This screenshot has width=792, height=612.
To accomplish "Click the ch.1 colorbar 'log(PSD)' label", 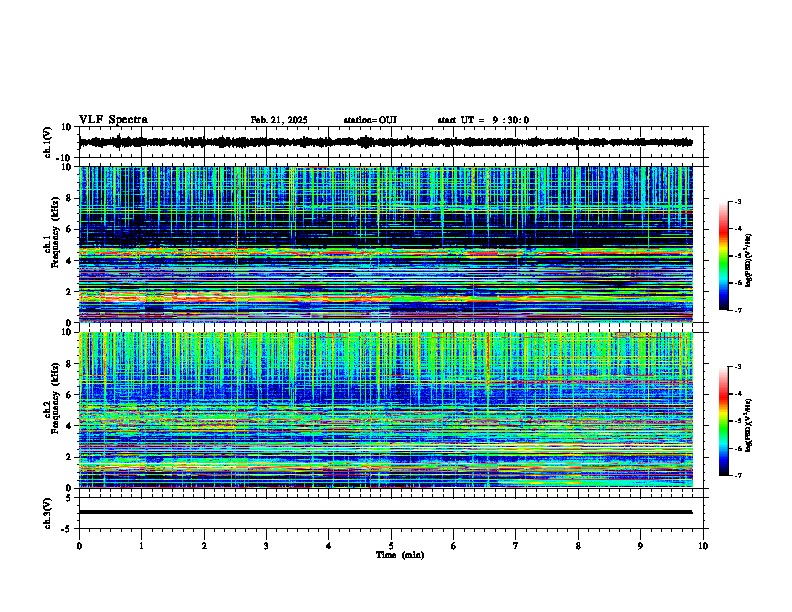I will coord(749,261).
